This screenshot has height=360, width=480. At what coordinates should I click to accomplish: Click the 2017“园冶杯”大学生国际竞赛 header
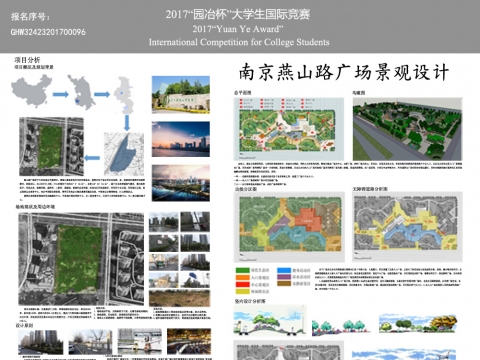pos(238,14)
